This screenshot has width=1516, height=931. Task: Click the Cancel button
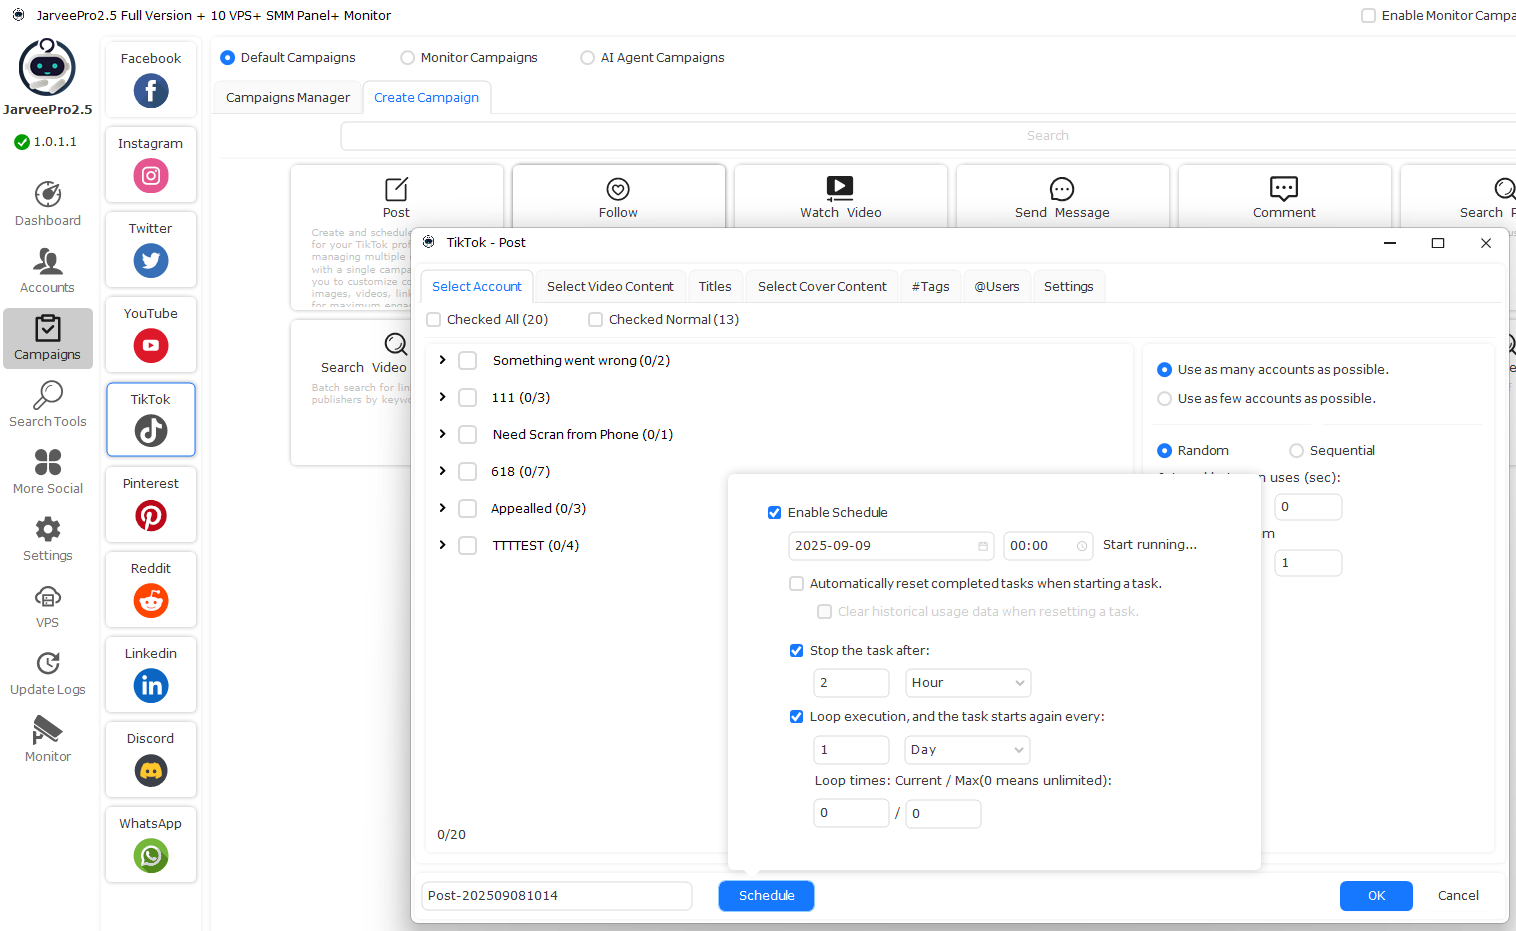1458,896
